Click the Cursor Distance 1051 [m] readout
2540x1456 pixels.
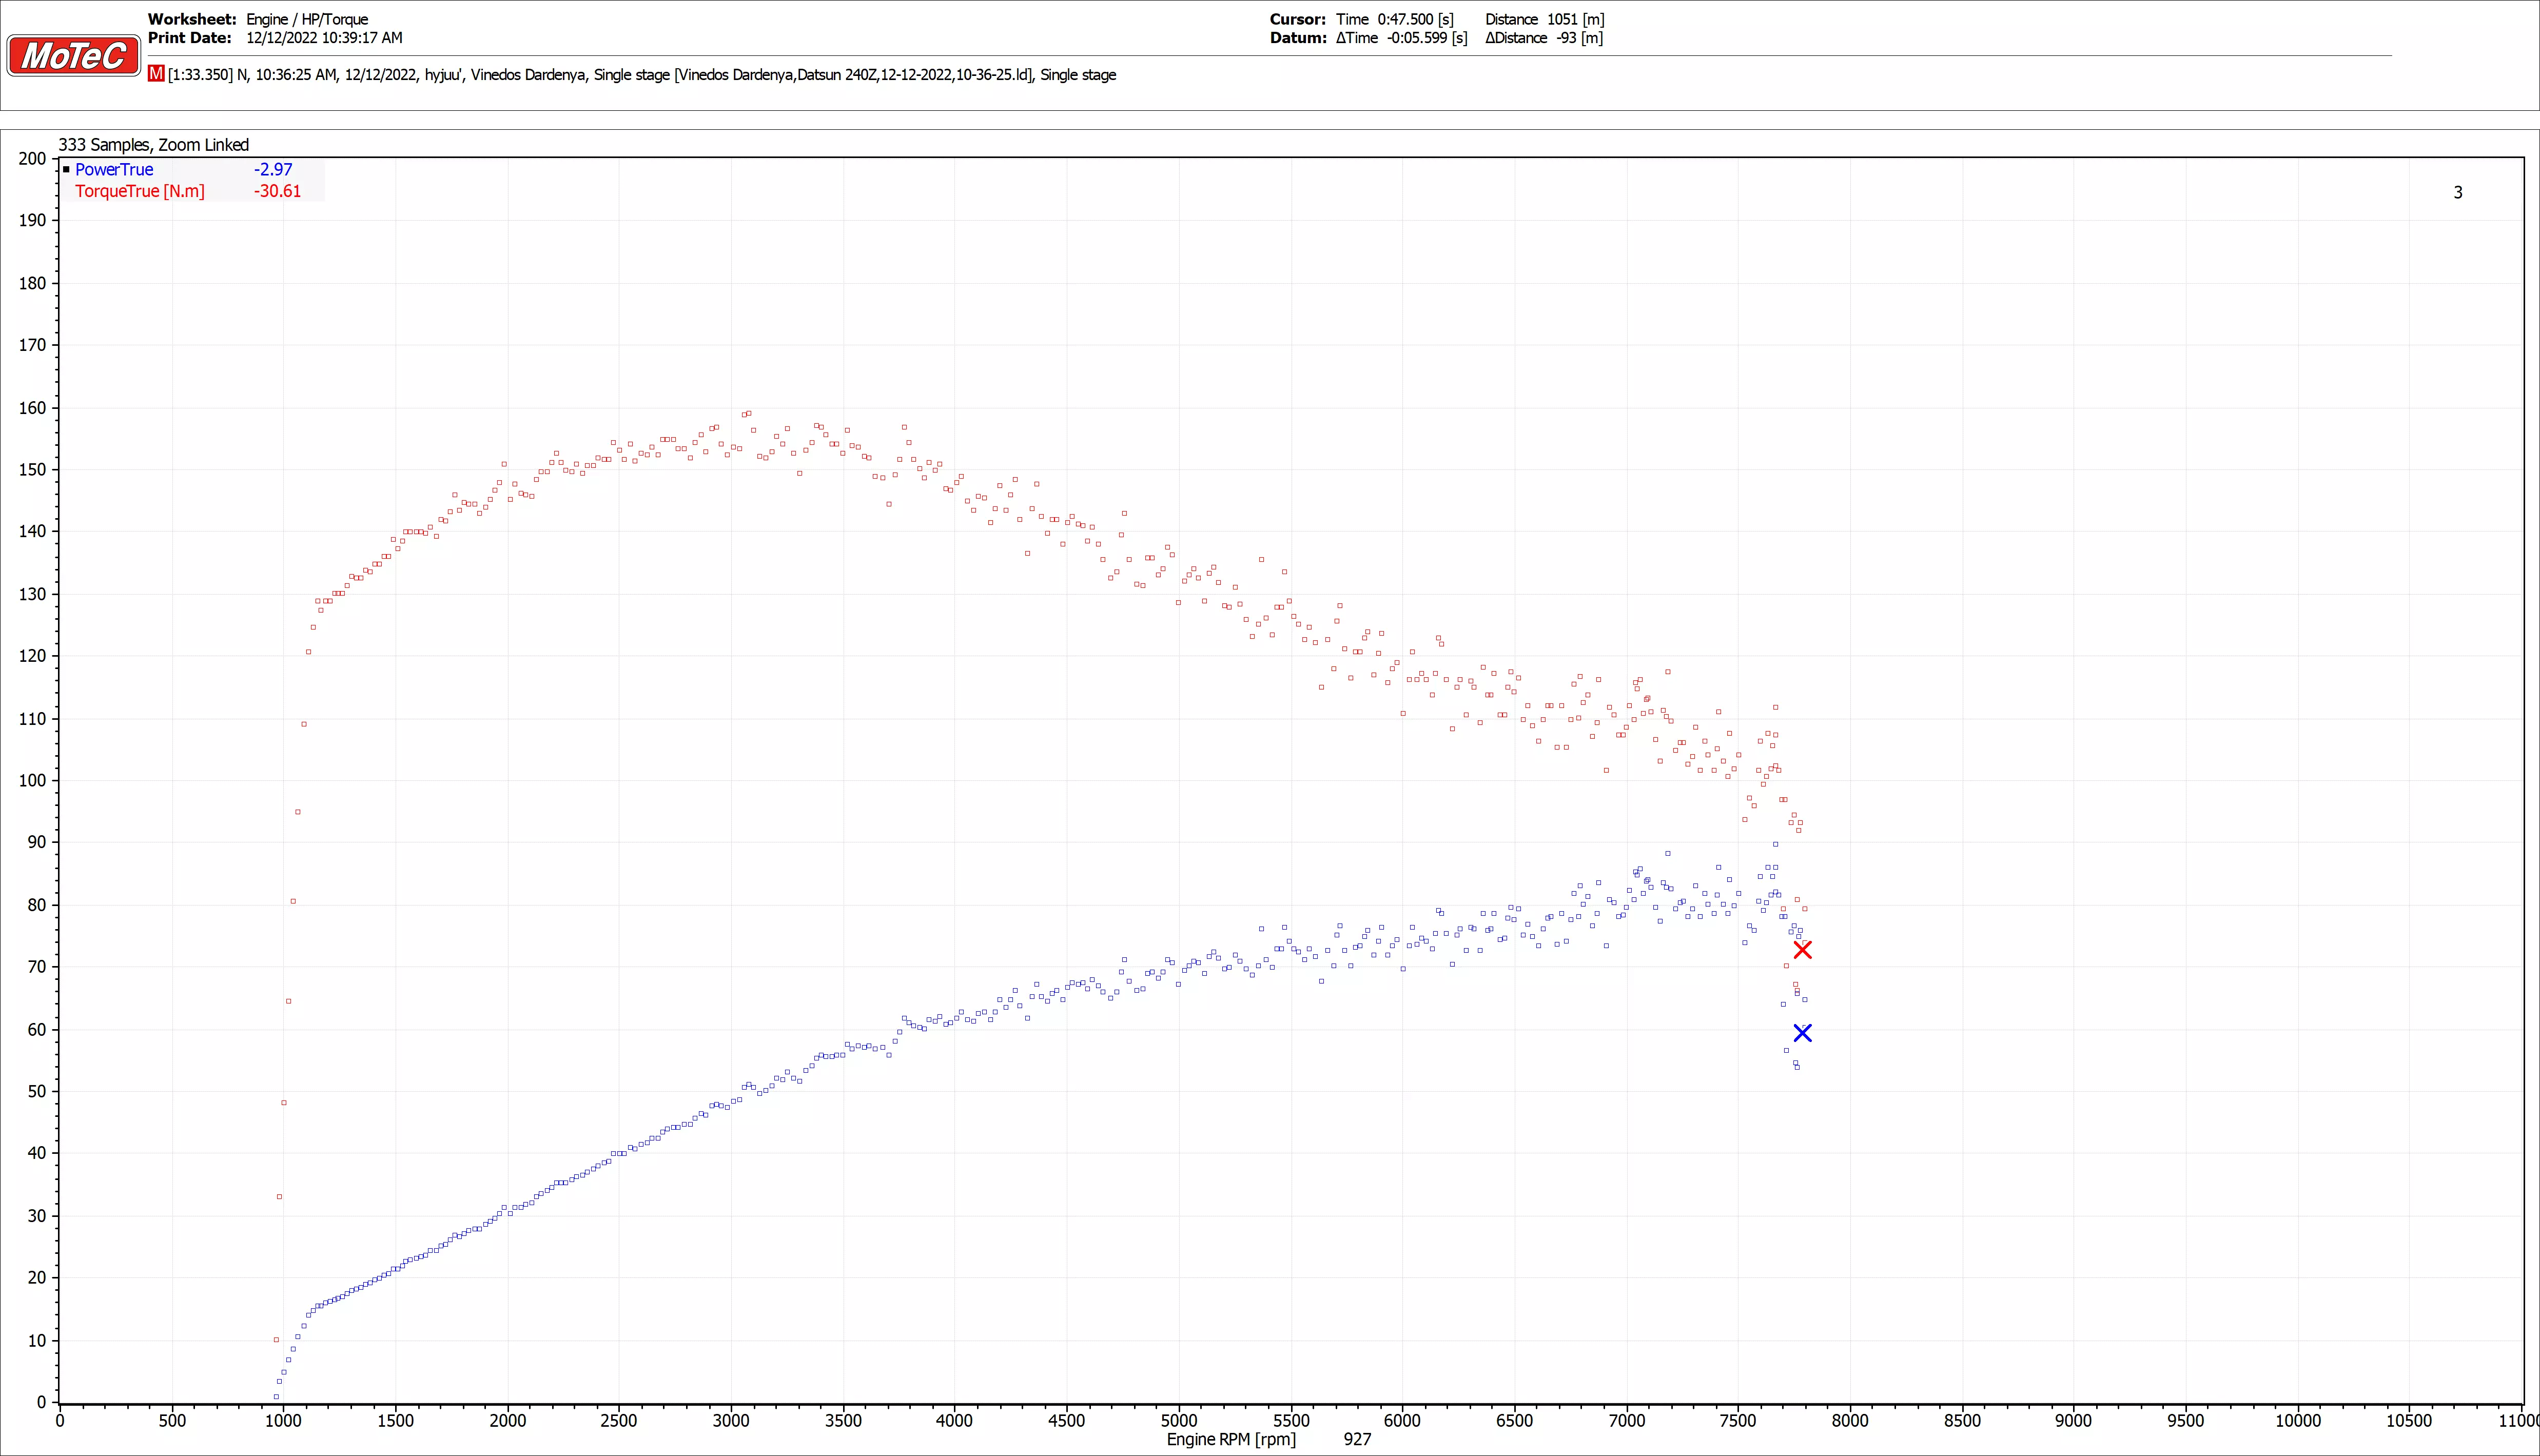coord(1544,19)
